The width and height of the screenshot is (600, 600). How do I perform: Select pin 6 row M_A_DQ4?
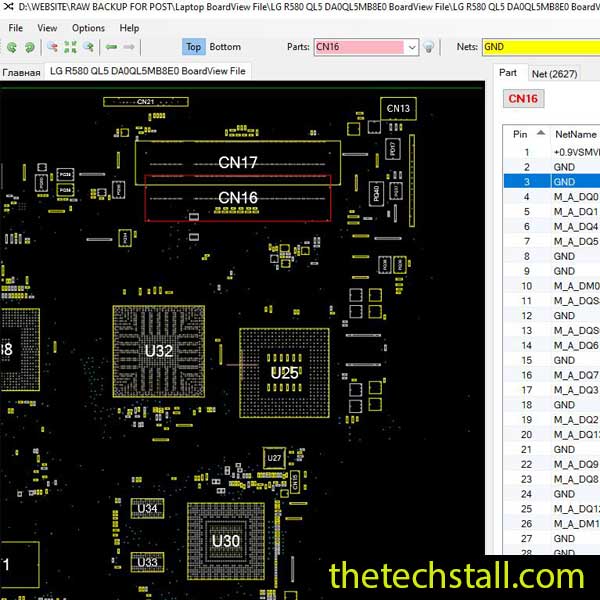click(551, 227)
